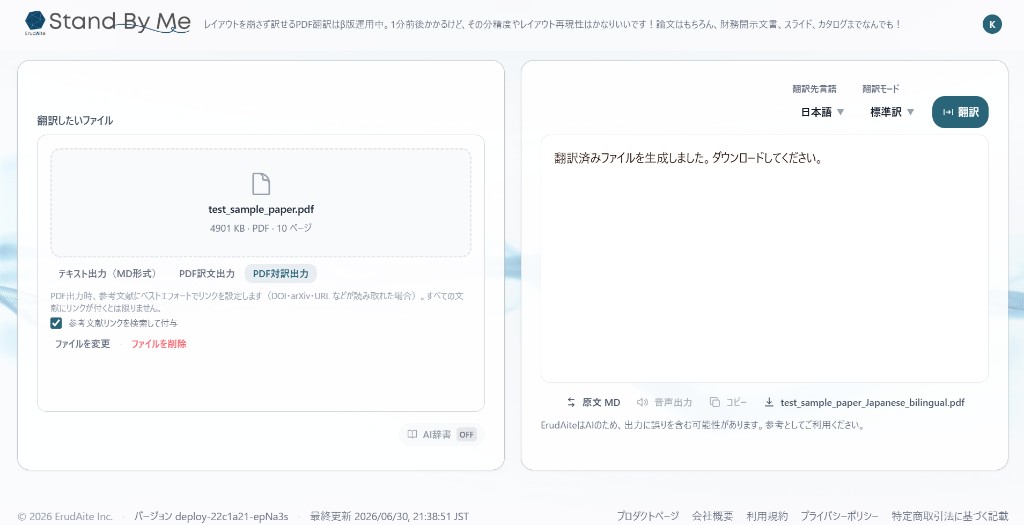Screen dimensions: 1024x525
Task: Toggle the 参考文献リンクを検索して付与 checkbox
Action: [56, 323]
